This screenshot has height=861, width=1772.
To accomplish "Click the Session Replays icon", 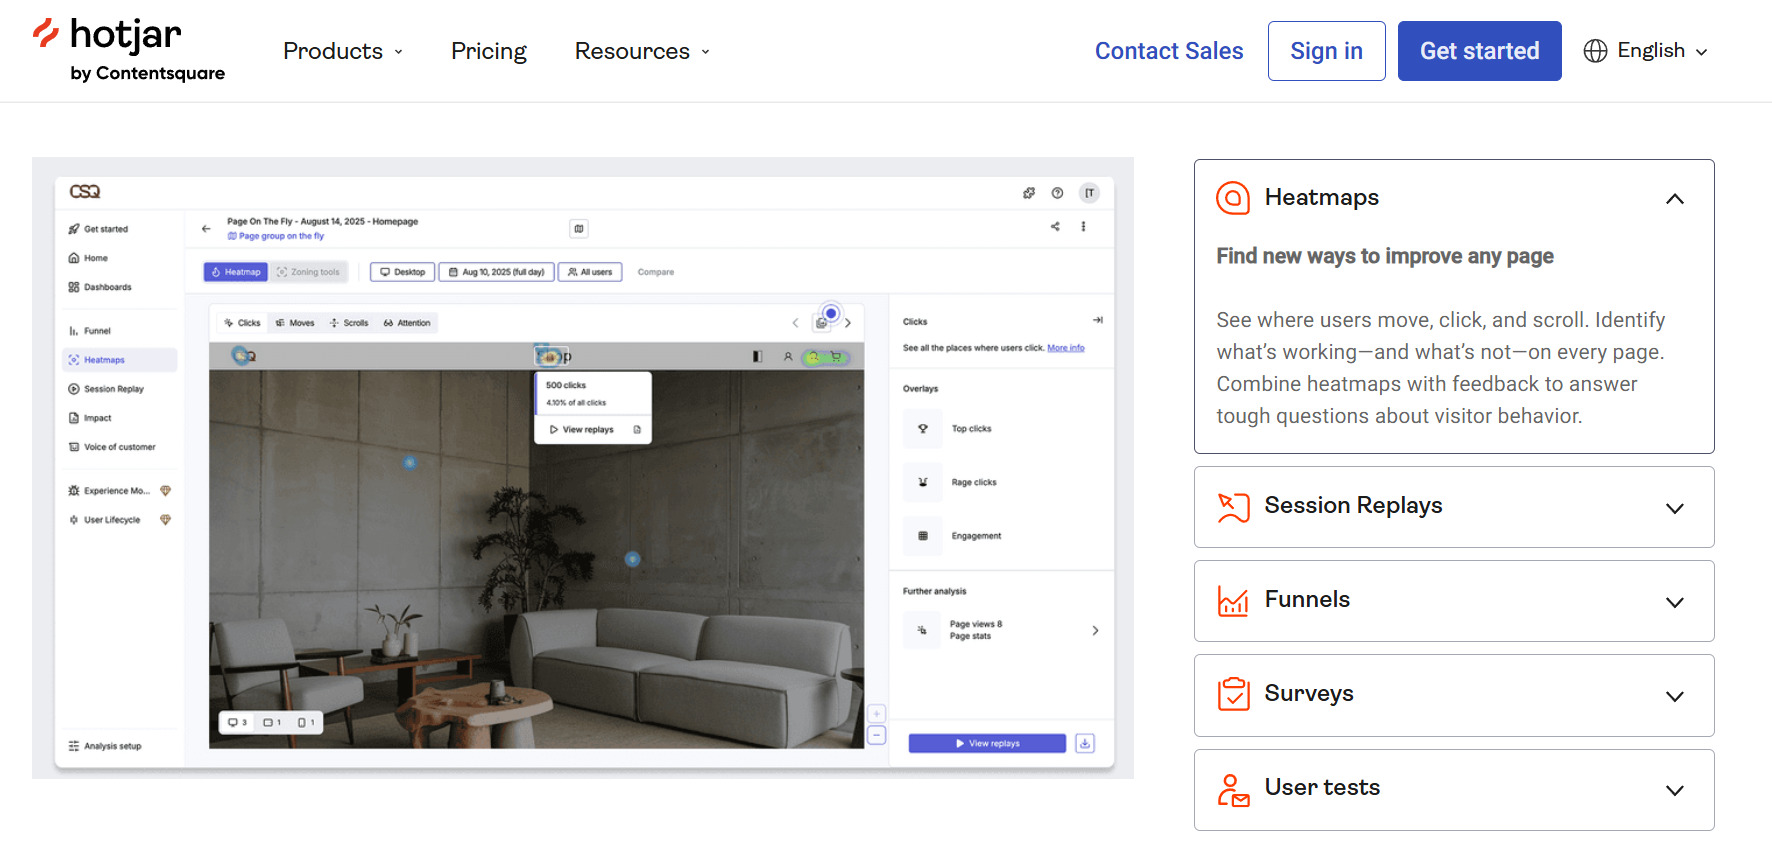I will tap(1232, 507).
